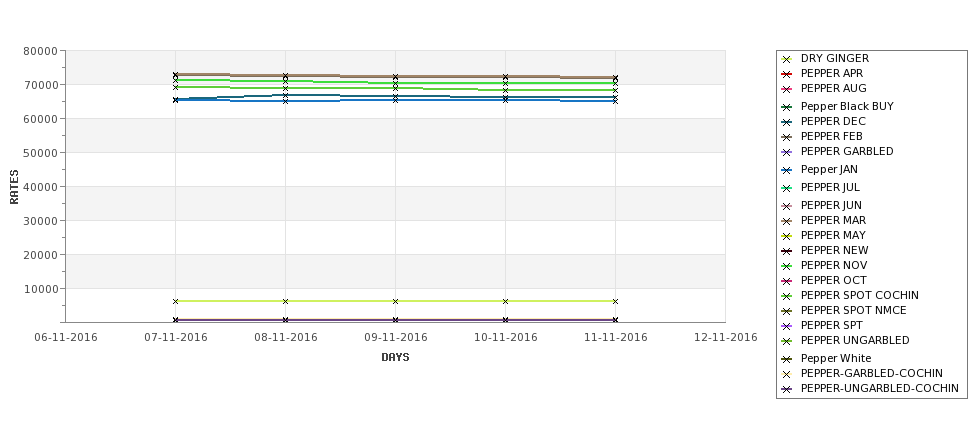Click the DAYS x-axis title
975x429 pixels.
395,358
